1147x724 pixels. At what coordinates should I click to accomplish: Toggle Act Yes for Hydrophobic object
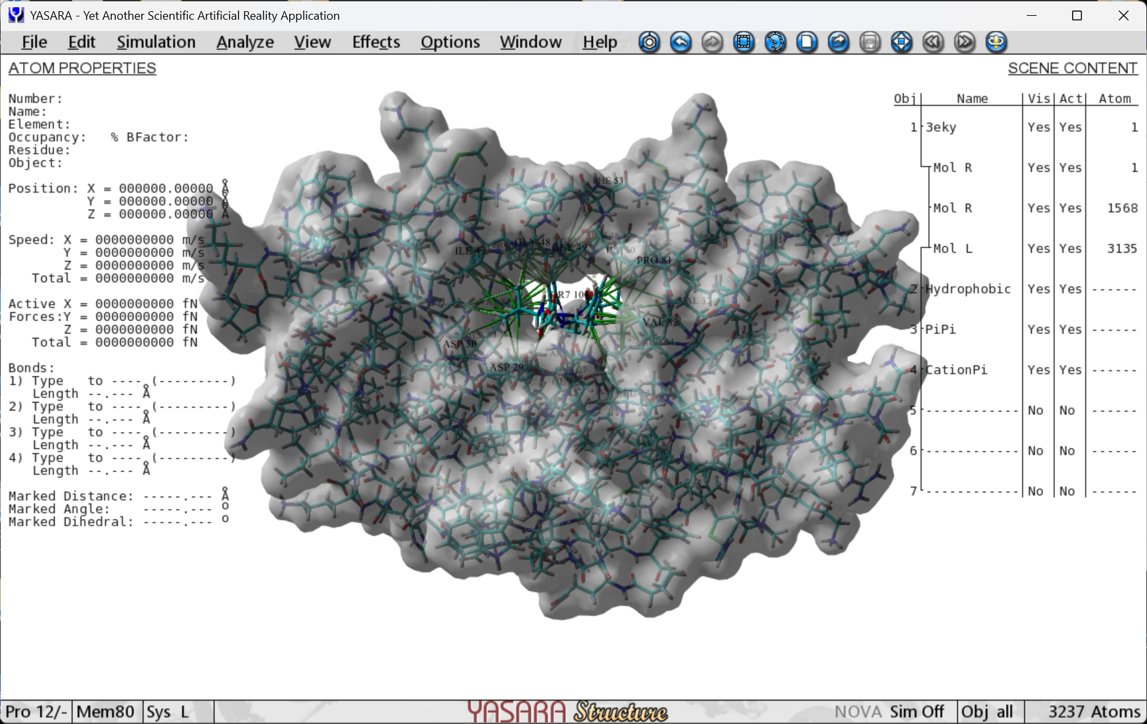(x=1070, y=289)
